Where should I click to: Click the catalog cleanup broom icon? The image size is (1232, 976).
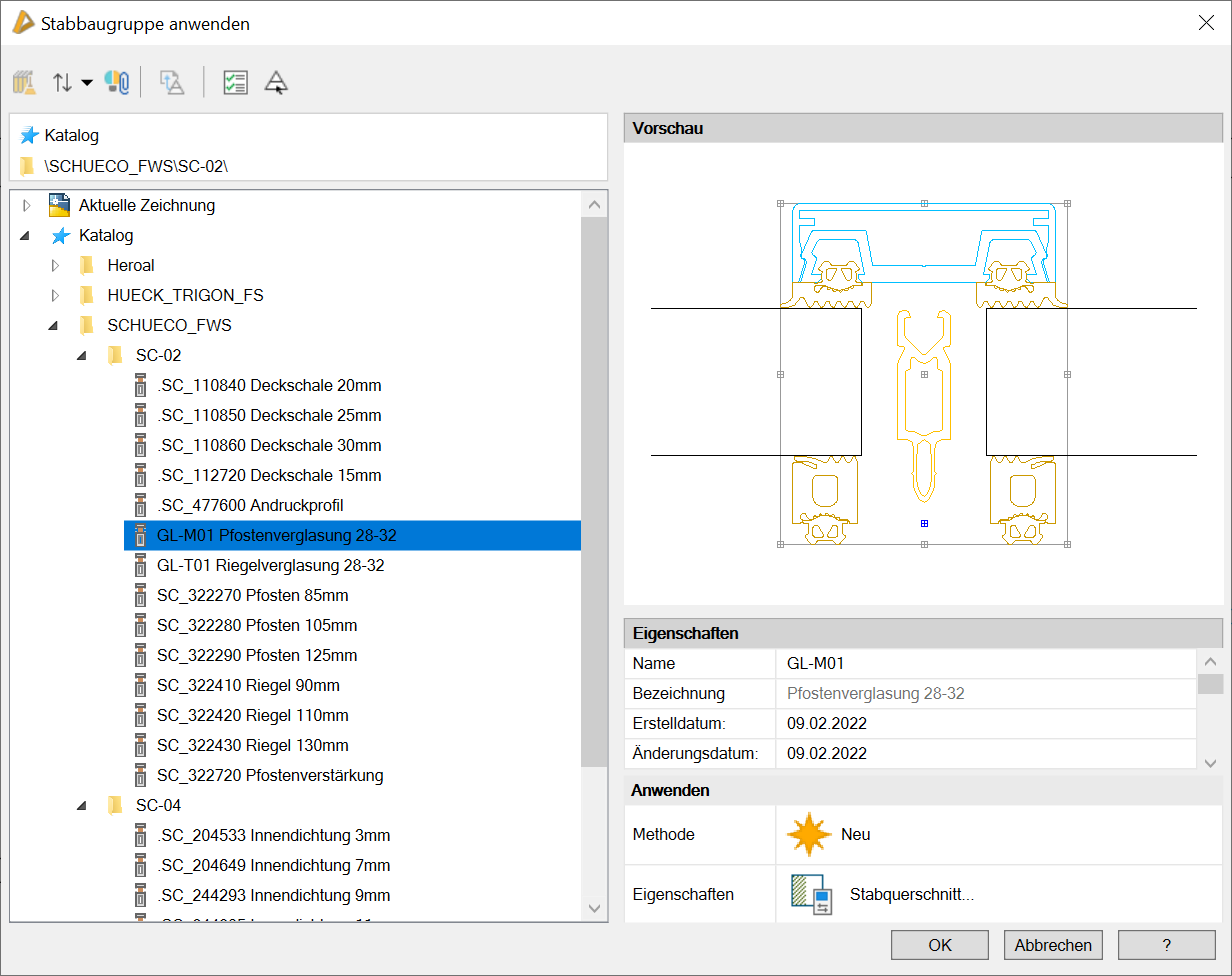coord(25,83)
